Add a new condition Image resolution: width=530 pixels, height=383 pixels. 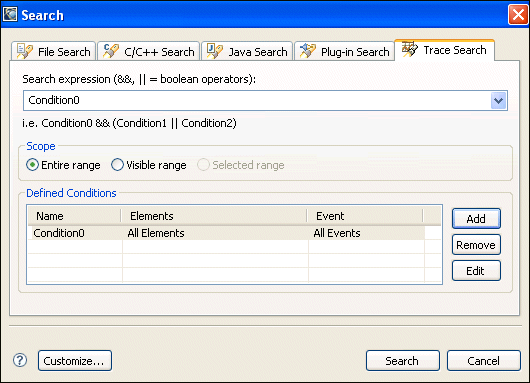pyautogui.click(x=476, y=219)
